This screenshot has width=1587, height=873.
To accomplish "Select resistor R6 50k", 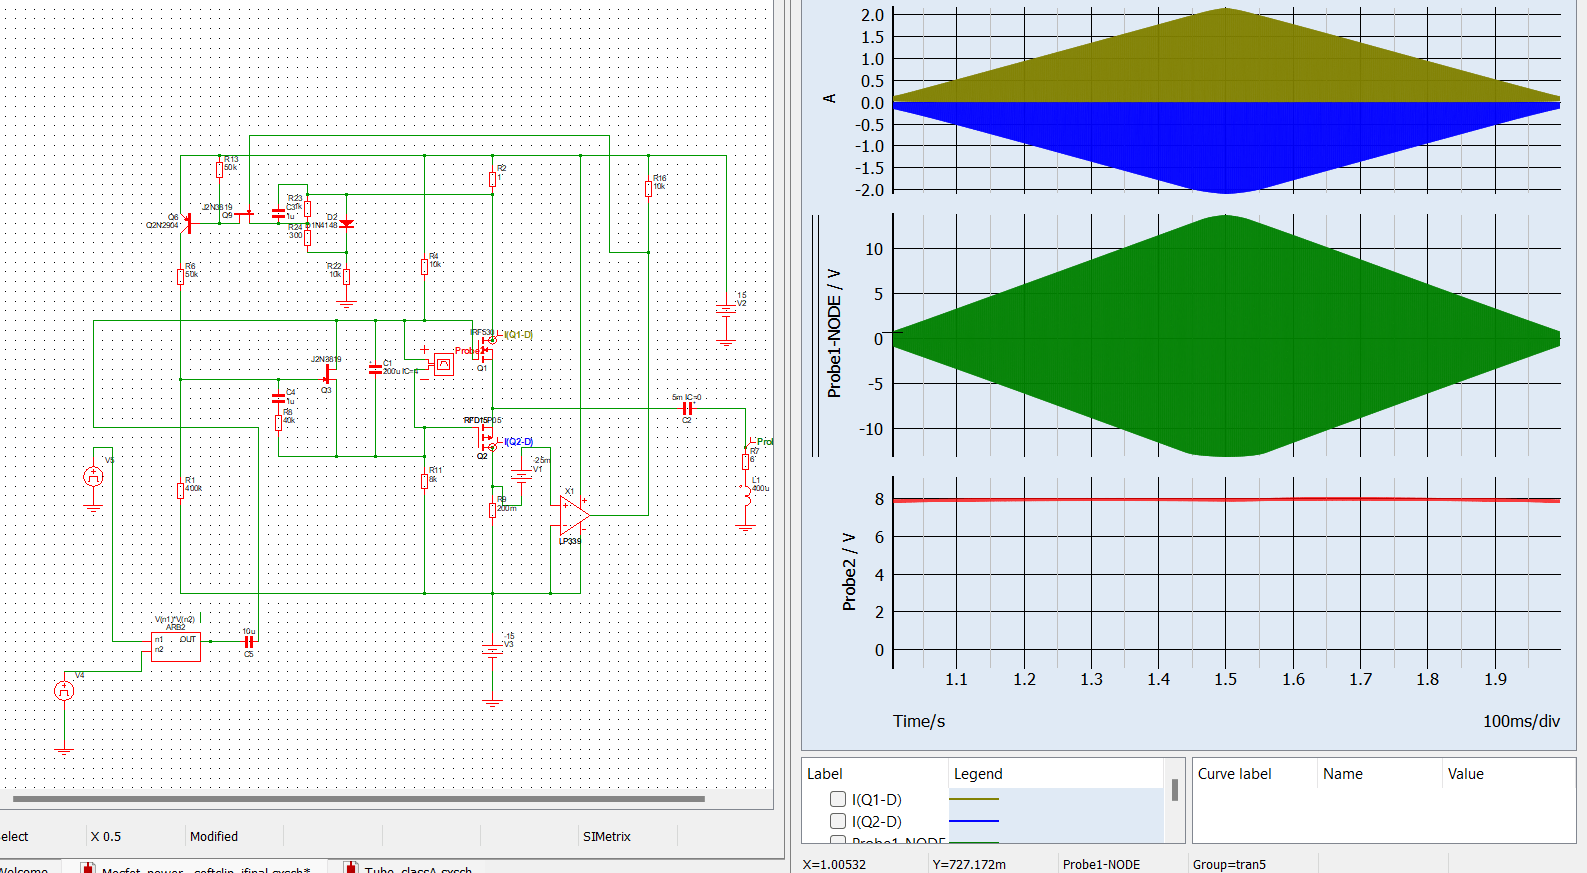I will 180,277.
